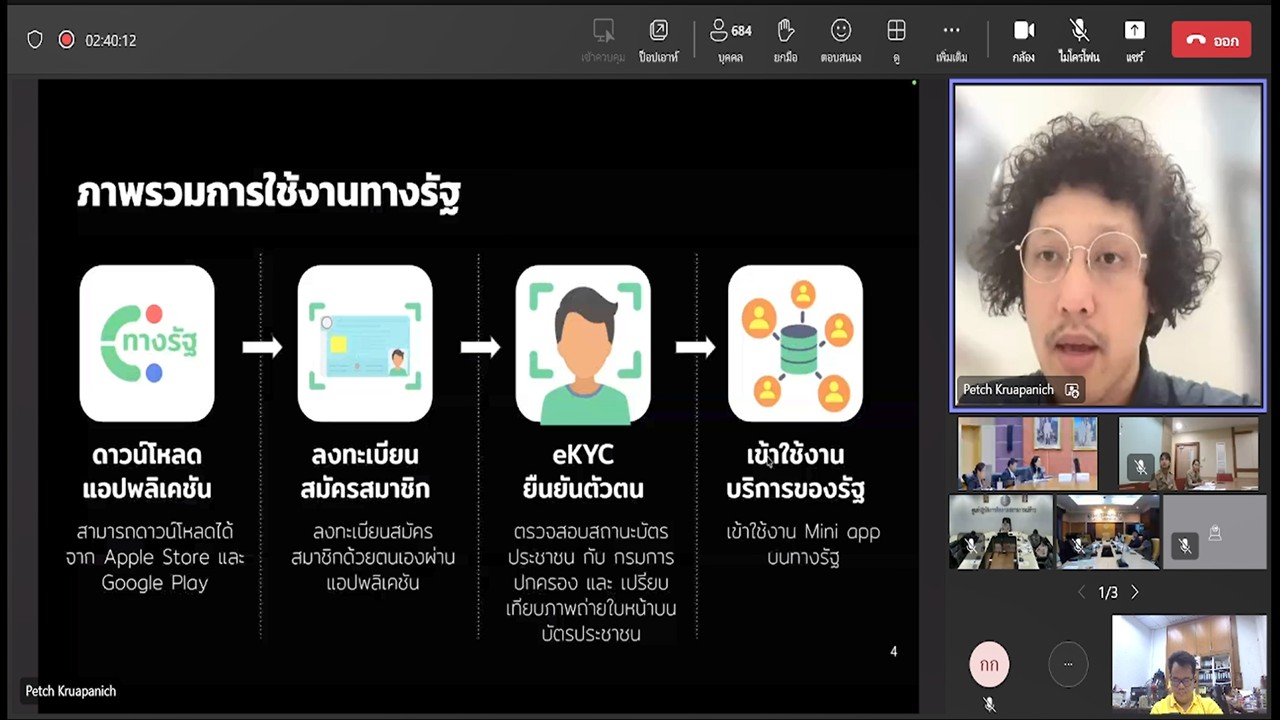
Task: Open the People list showing 684 participants
Action: point(730,40)
